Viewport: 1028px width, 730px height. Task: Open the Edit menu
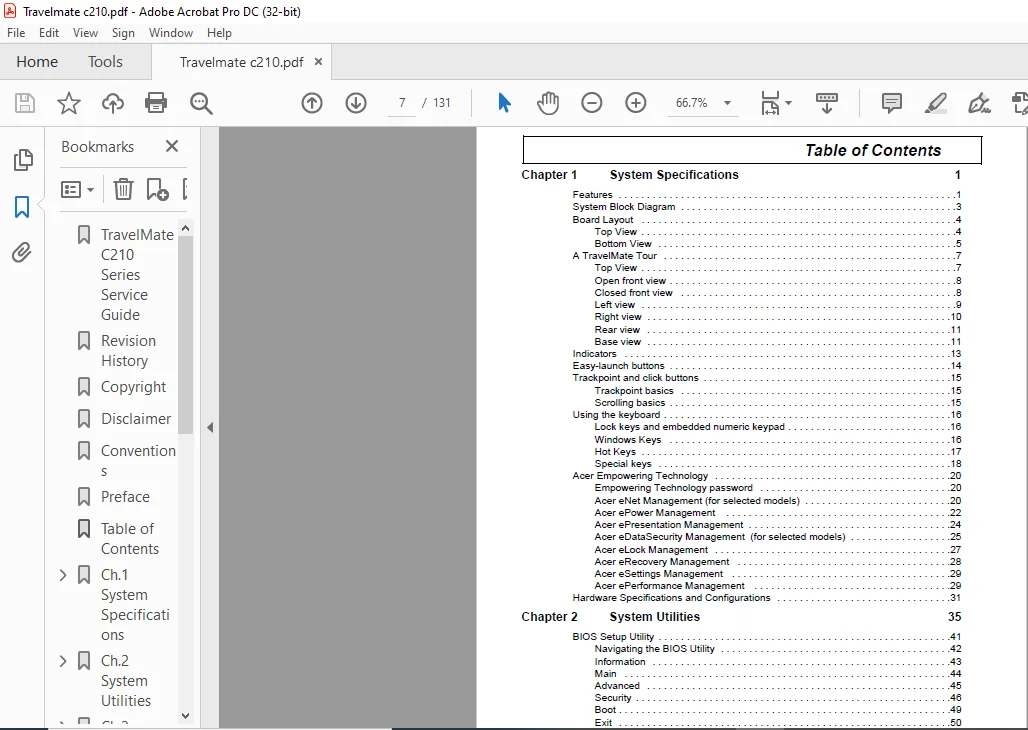49,33
